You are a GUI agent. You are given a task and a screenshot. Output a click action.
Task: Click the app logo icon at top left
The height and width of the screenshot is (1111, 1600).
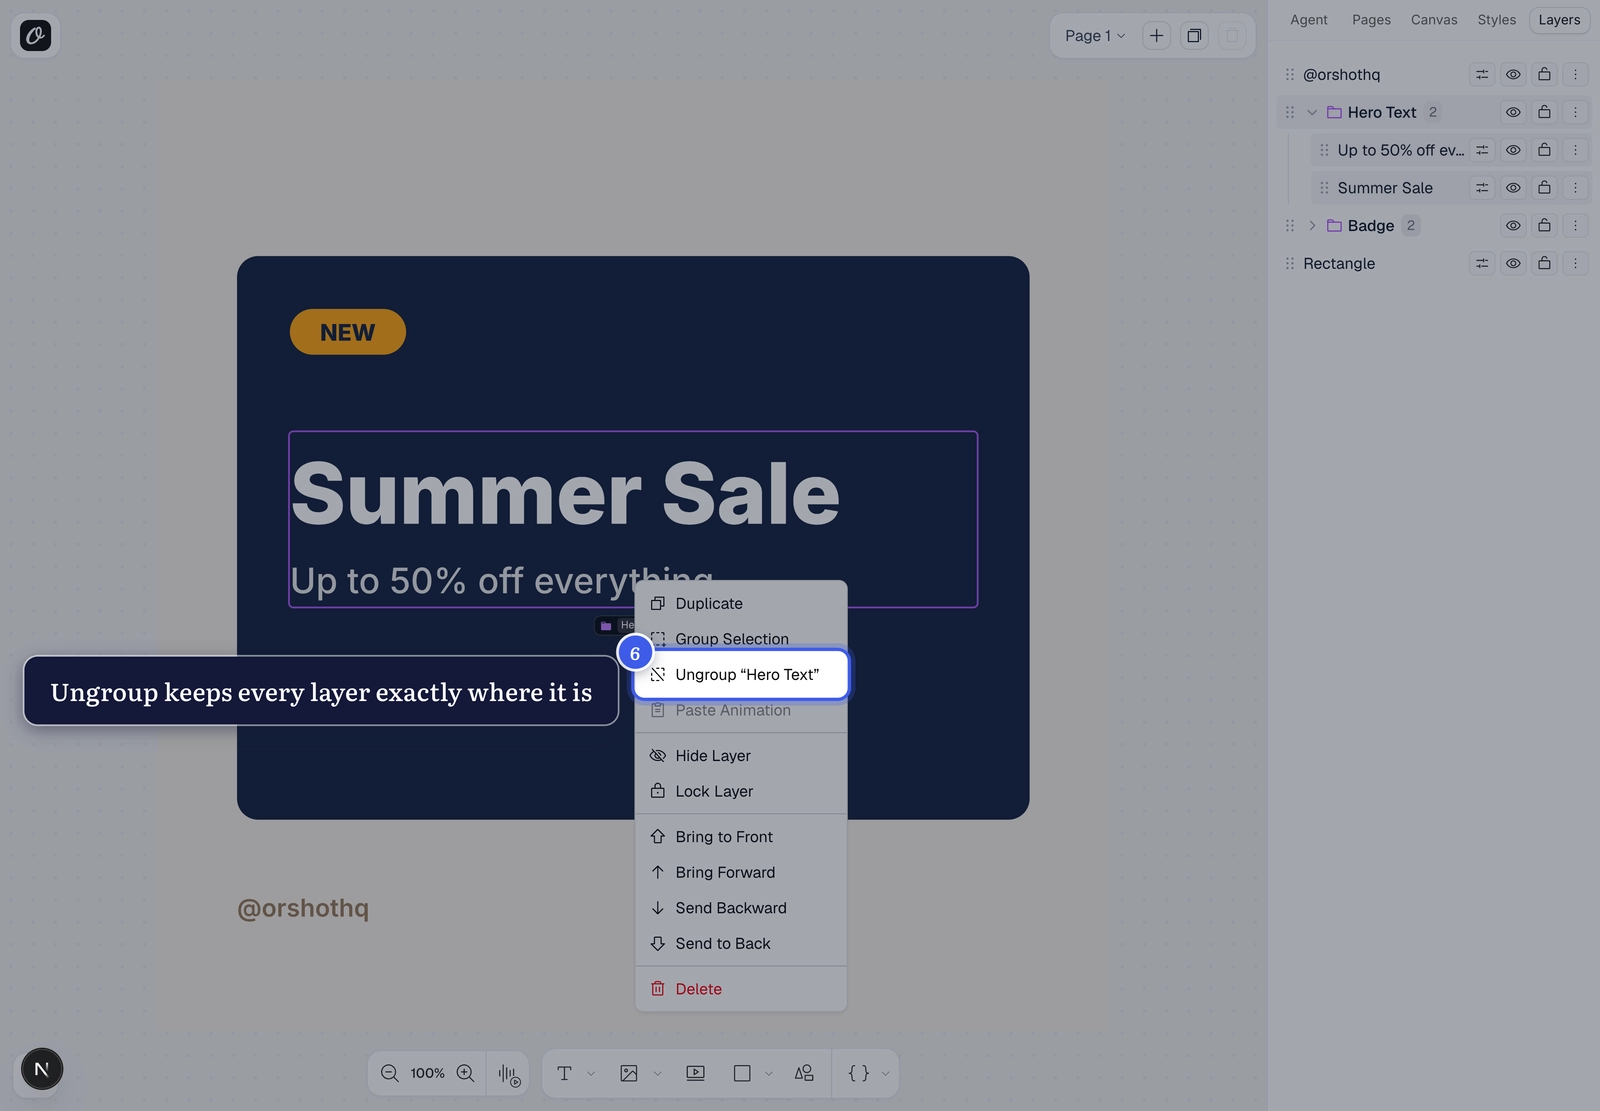coord(35,36)
